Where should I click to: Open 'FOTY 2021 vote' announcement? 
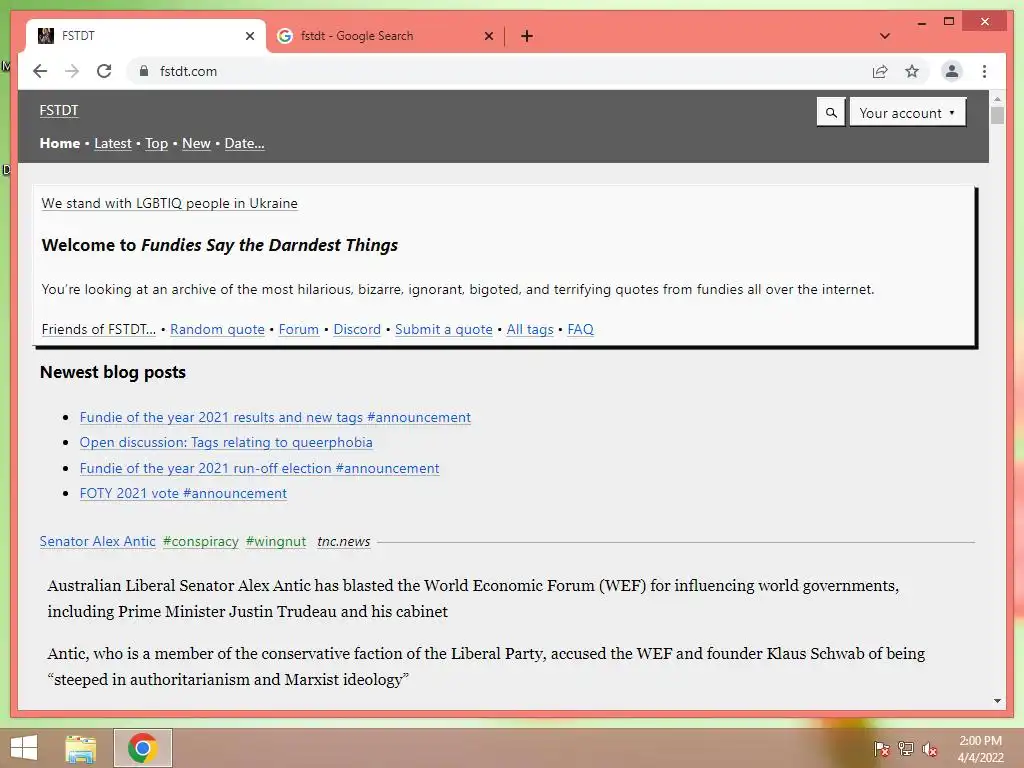(x=183, y=493)
